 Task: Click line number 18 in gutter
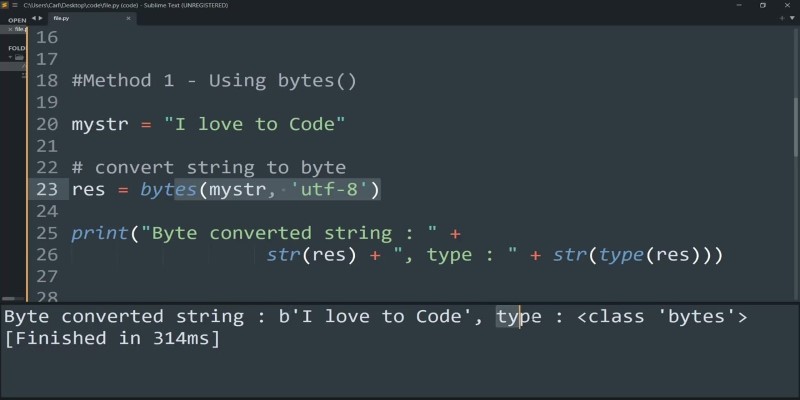click(x=47, y=81)
